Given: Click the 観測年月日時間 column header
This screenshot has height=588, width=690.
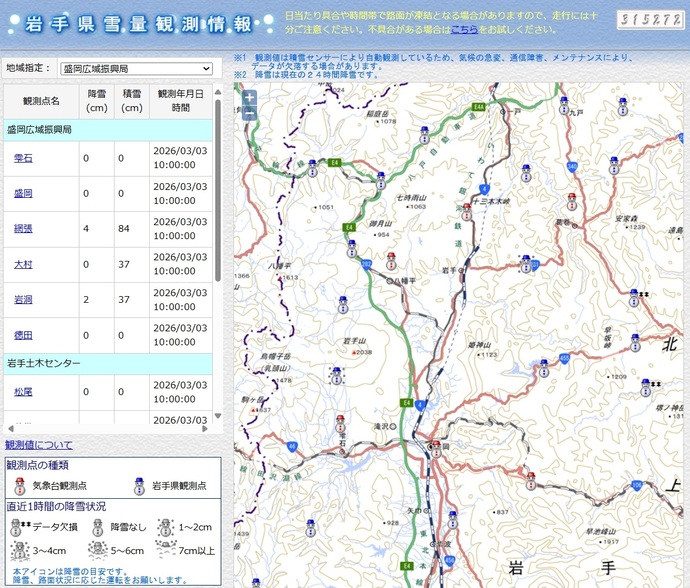Looking at the screenshot, I should coord(180,101).
